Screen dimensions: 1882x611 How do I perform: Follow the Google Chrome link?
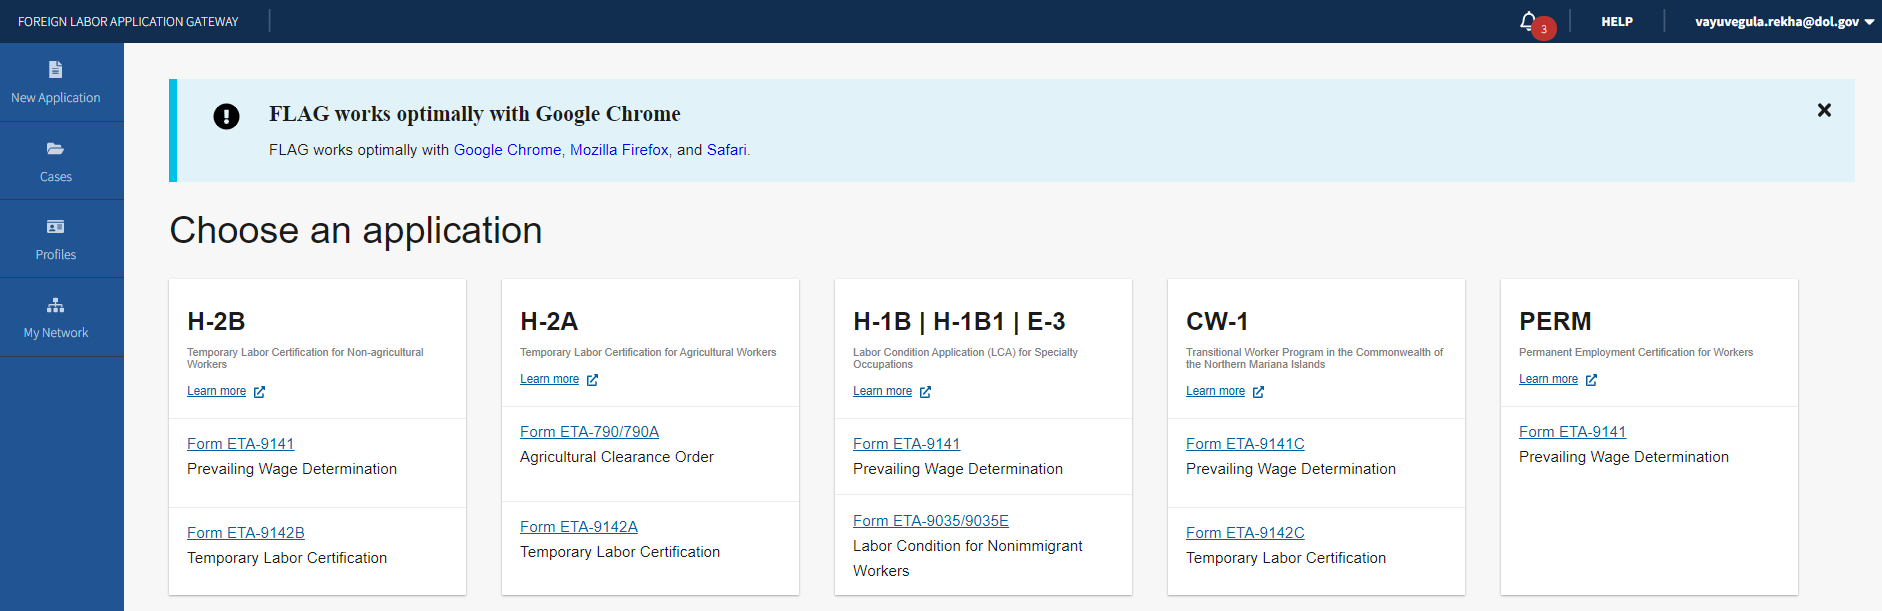point(507,150)
